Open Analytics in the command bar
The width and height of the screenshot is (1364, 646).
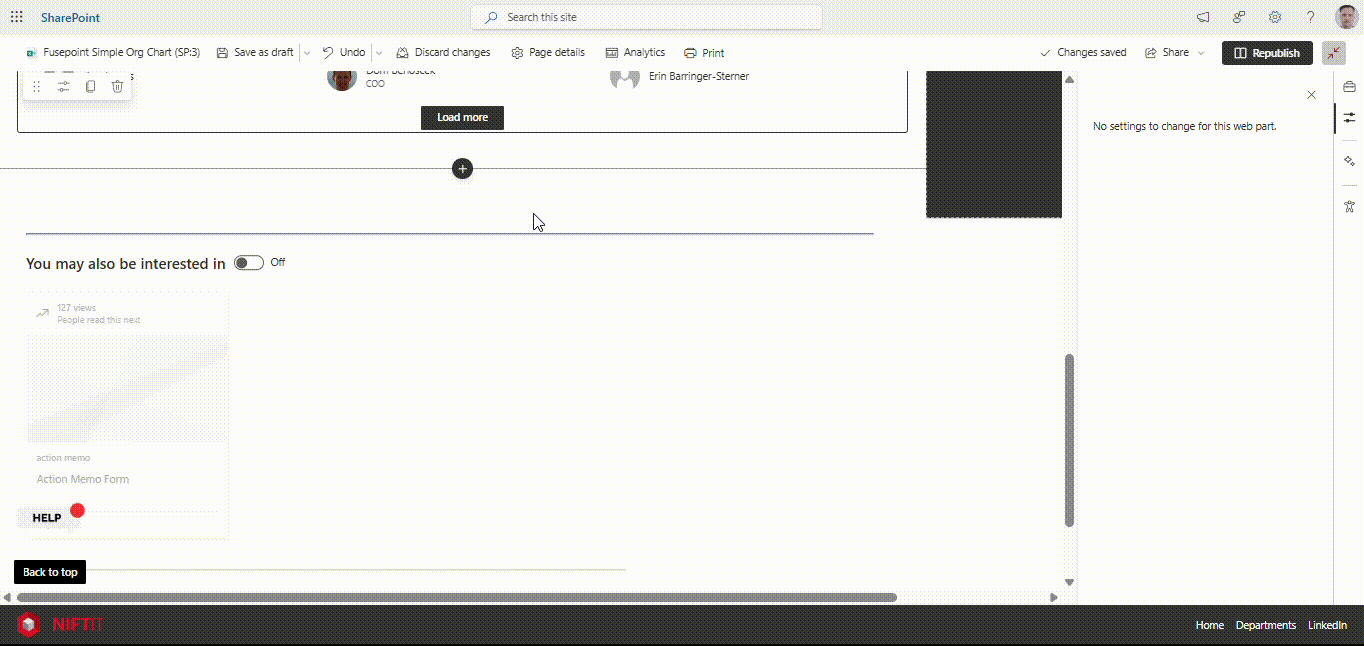pos(635,53)
